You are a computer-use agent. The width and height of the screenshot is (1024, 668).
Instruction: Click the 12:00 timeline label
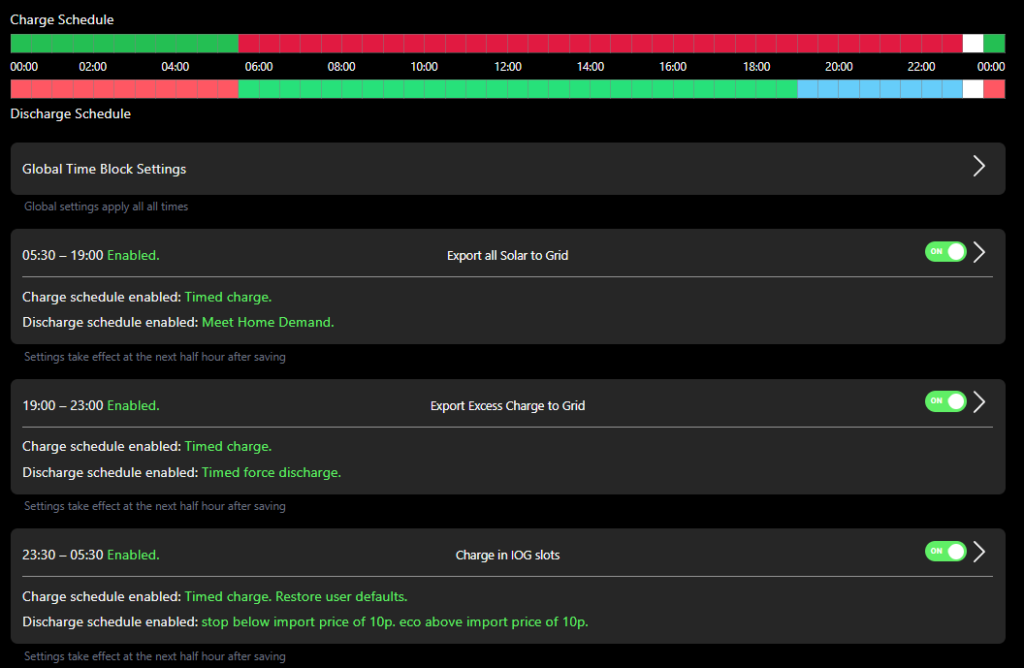pyautogui.click(x=507, y=67)
